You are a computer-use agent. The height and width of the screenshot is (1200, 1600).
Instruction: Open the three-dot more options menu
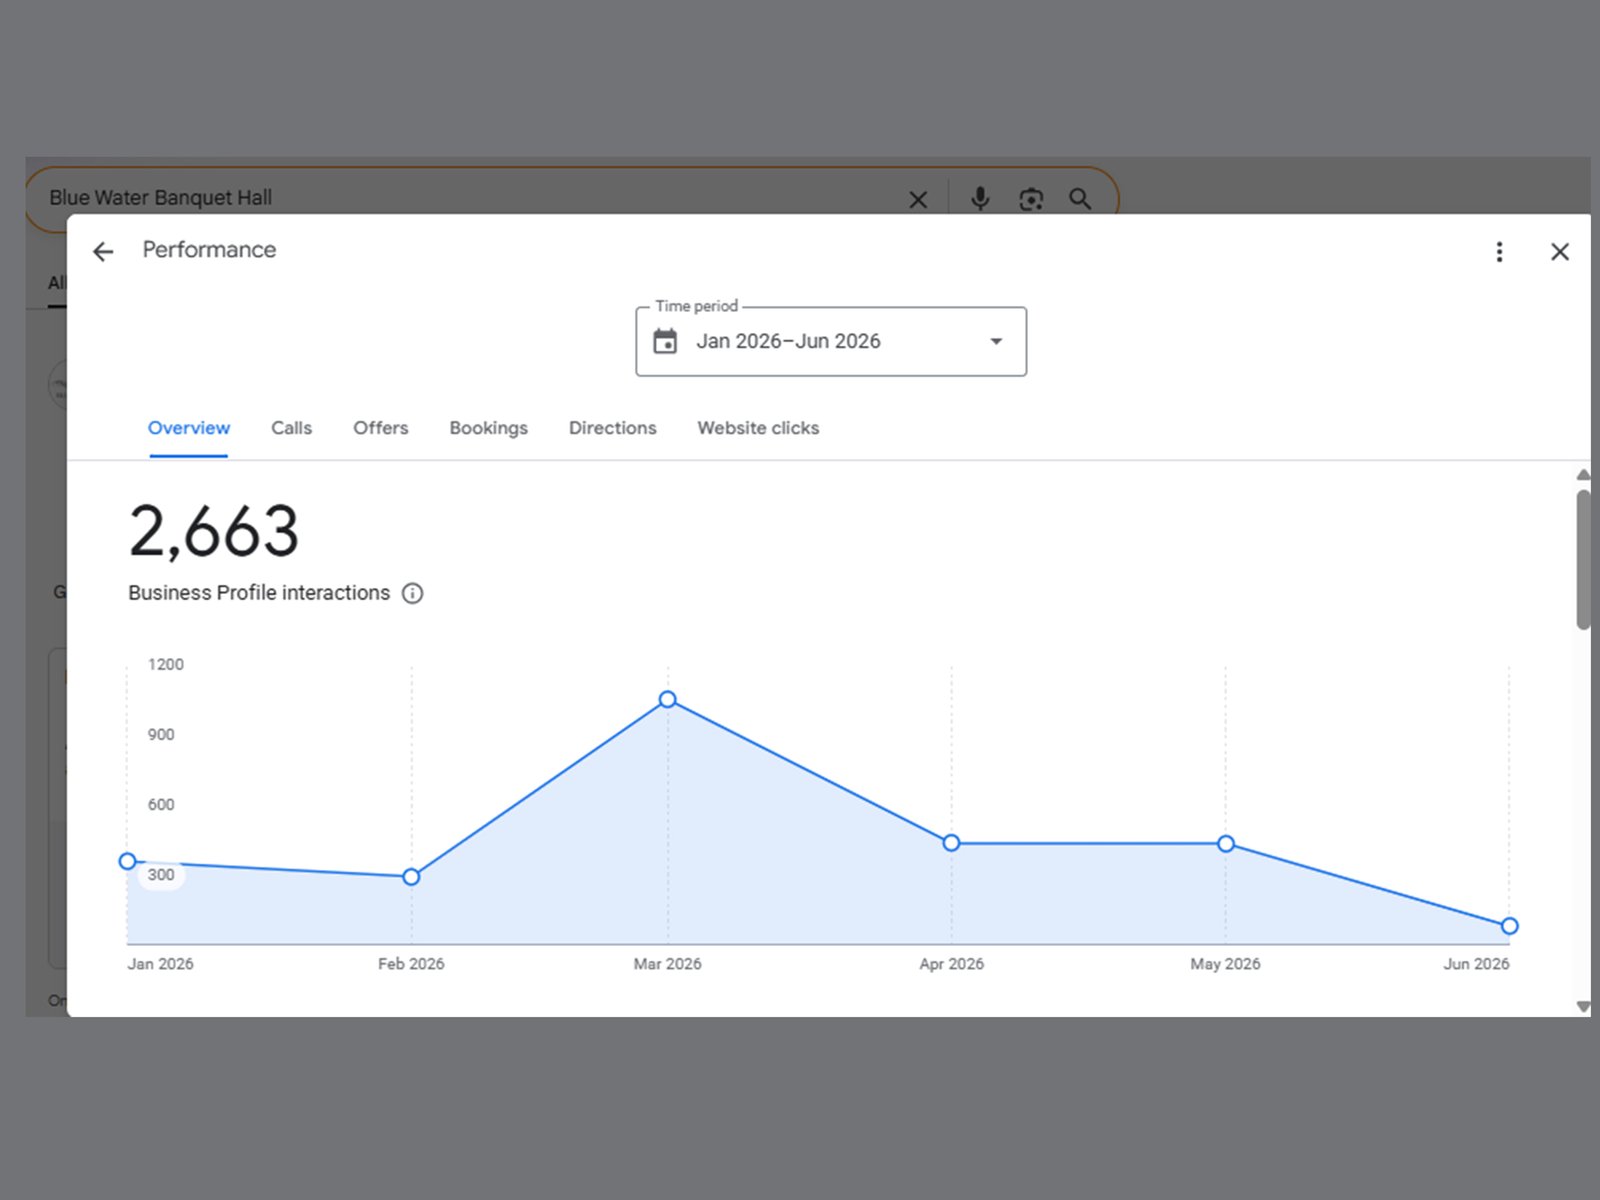click(x=1499, y=251)
